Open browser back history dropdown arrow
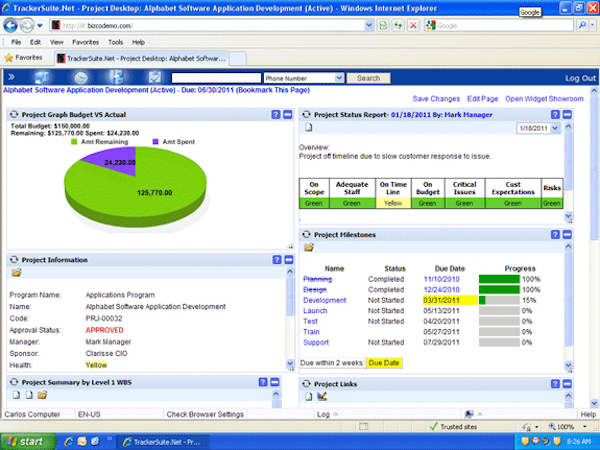The width and height of the screenshot is (600, 450). 40,26
